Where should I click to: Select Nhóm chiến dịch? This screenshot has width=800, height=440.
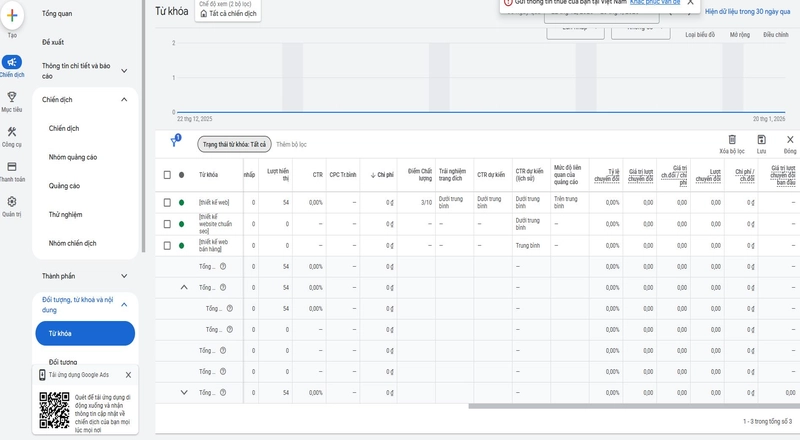(72, 243)
